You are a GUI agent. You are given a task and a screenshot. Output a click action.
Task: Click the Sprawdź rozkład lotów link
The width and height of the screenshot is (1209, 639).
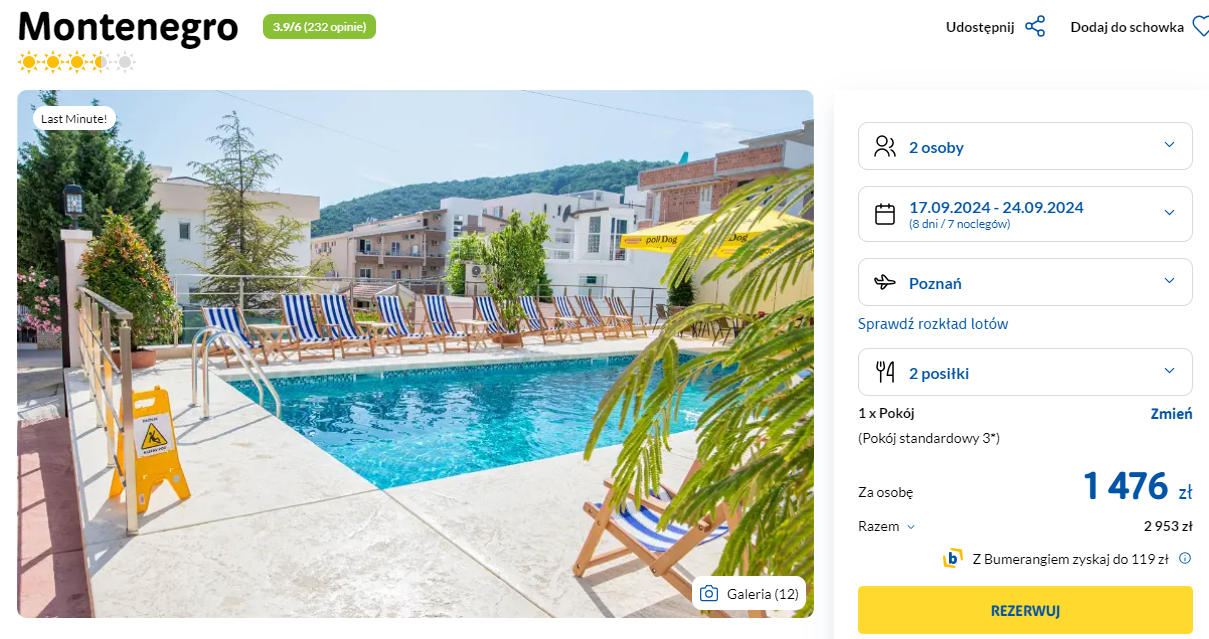coord(933,324)
